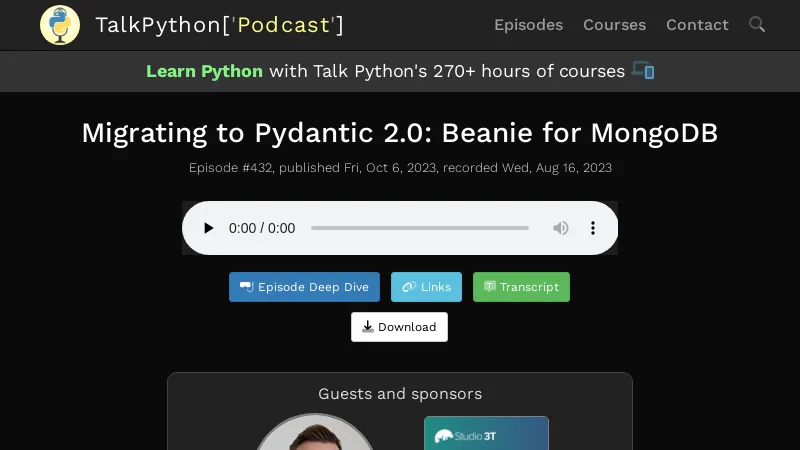Download the episode audio file

pos(399,327)
